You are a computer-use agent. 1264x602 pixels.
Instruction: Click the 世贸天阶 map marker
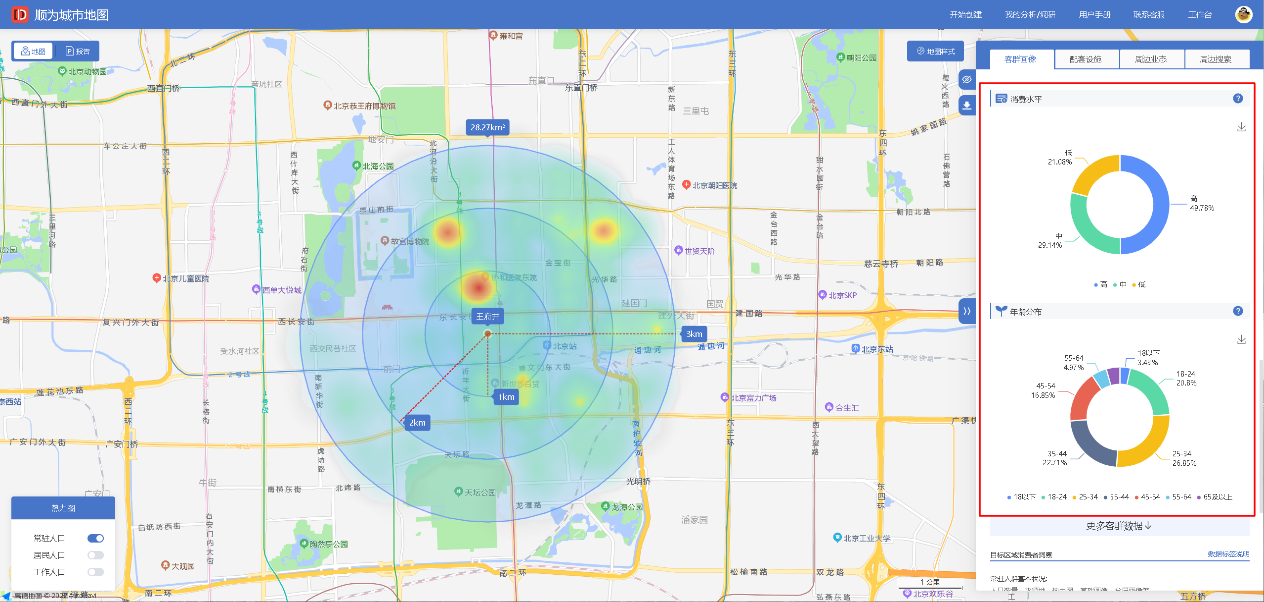click(694, 251)
